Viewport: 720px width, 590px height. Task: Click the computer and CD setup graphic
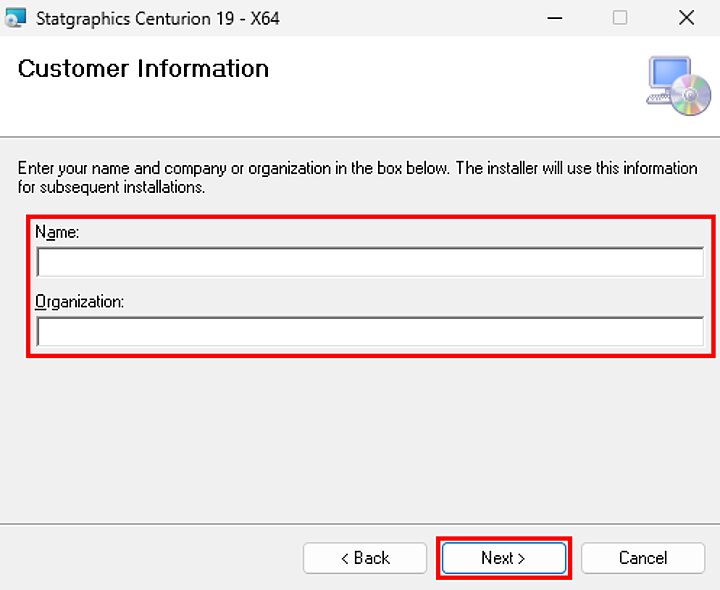tap(678, 86)
